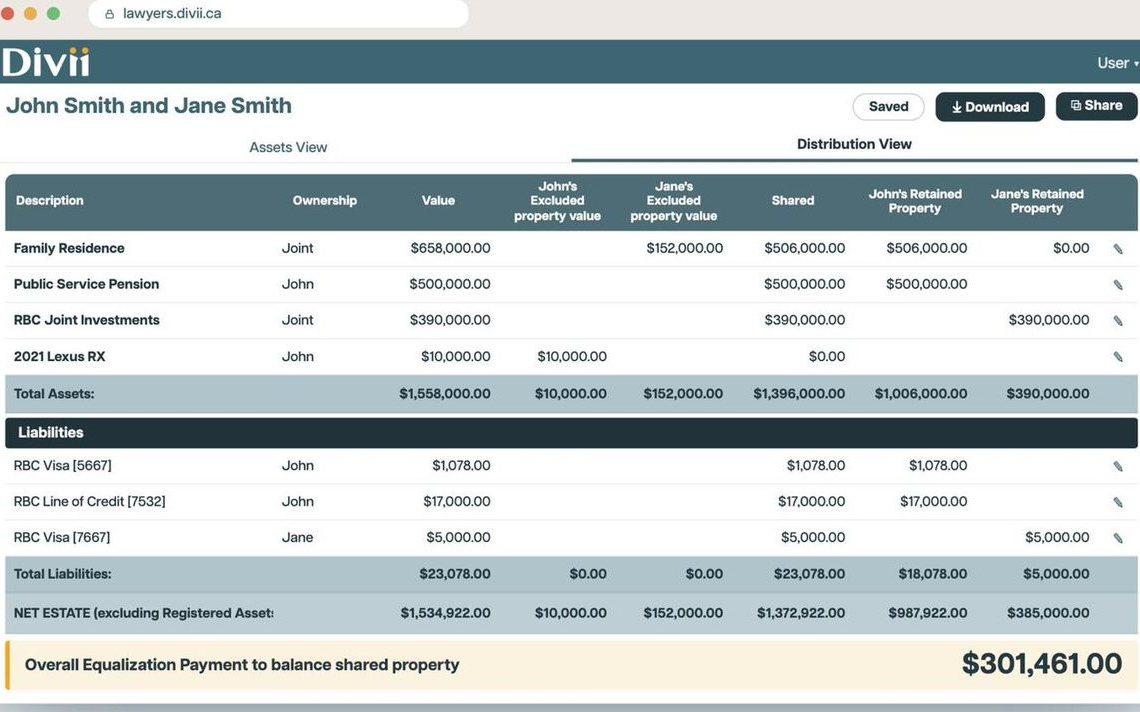The height and width of the screenshot is (712, 1140).
Task: Edit the RBC Line of Credit row pencil icon
Action: [1118, 502]
